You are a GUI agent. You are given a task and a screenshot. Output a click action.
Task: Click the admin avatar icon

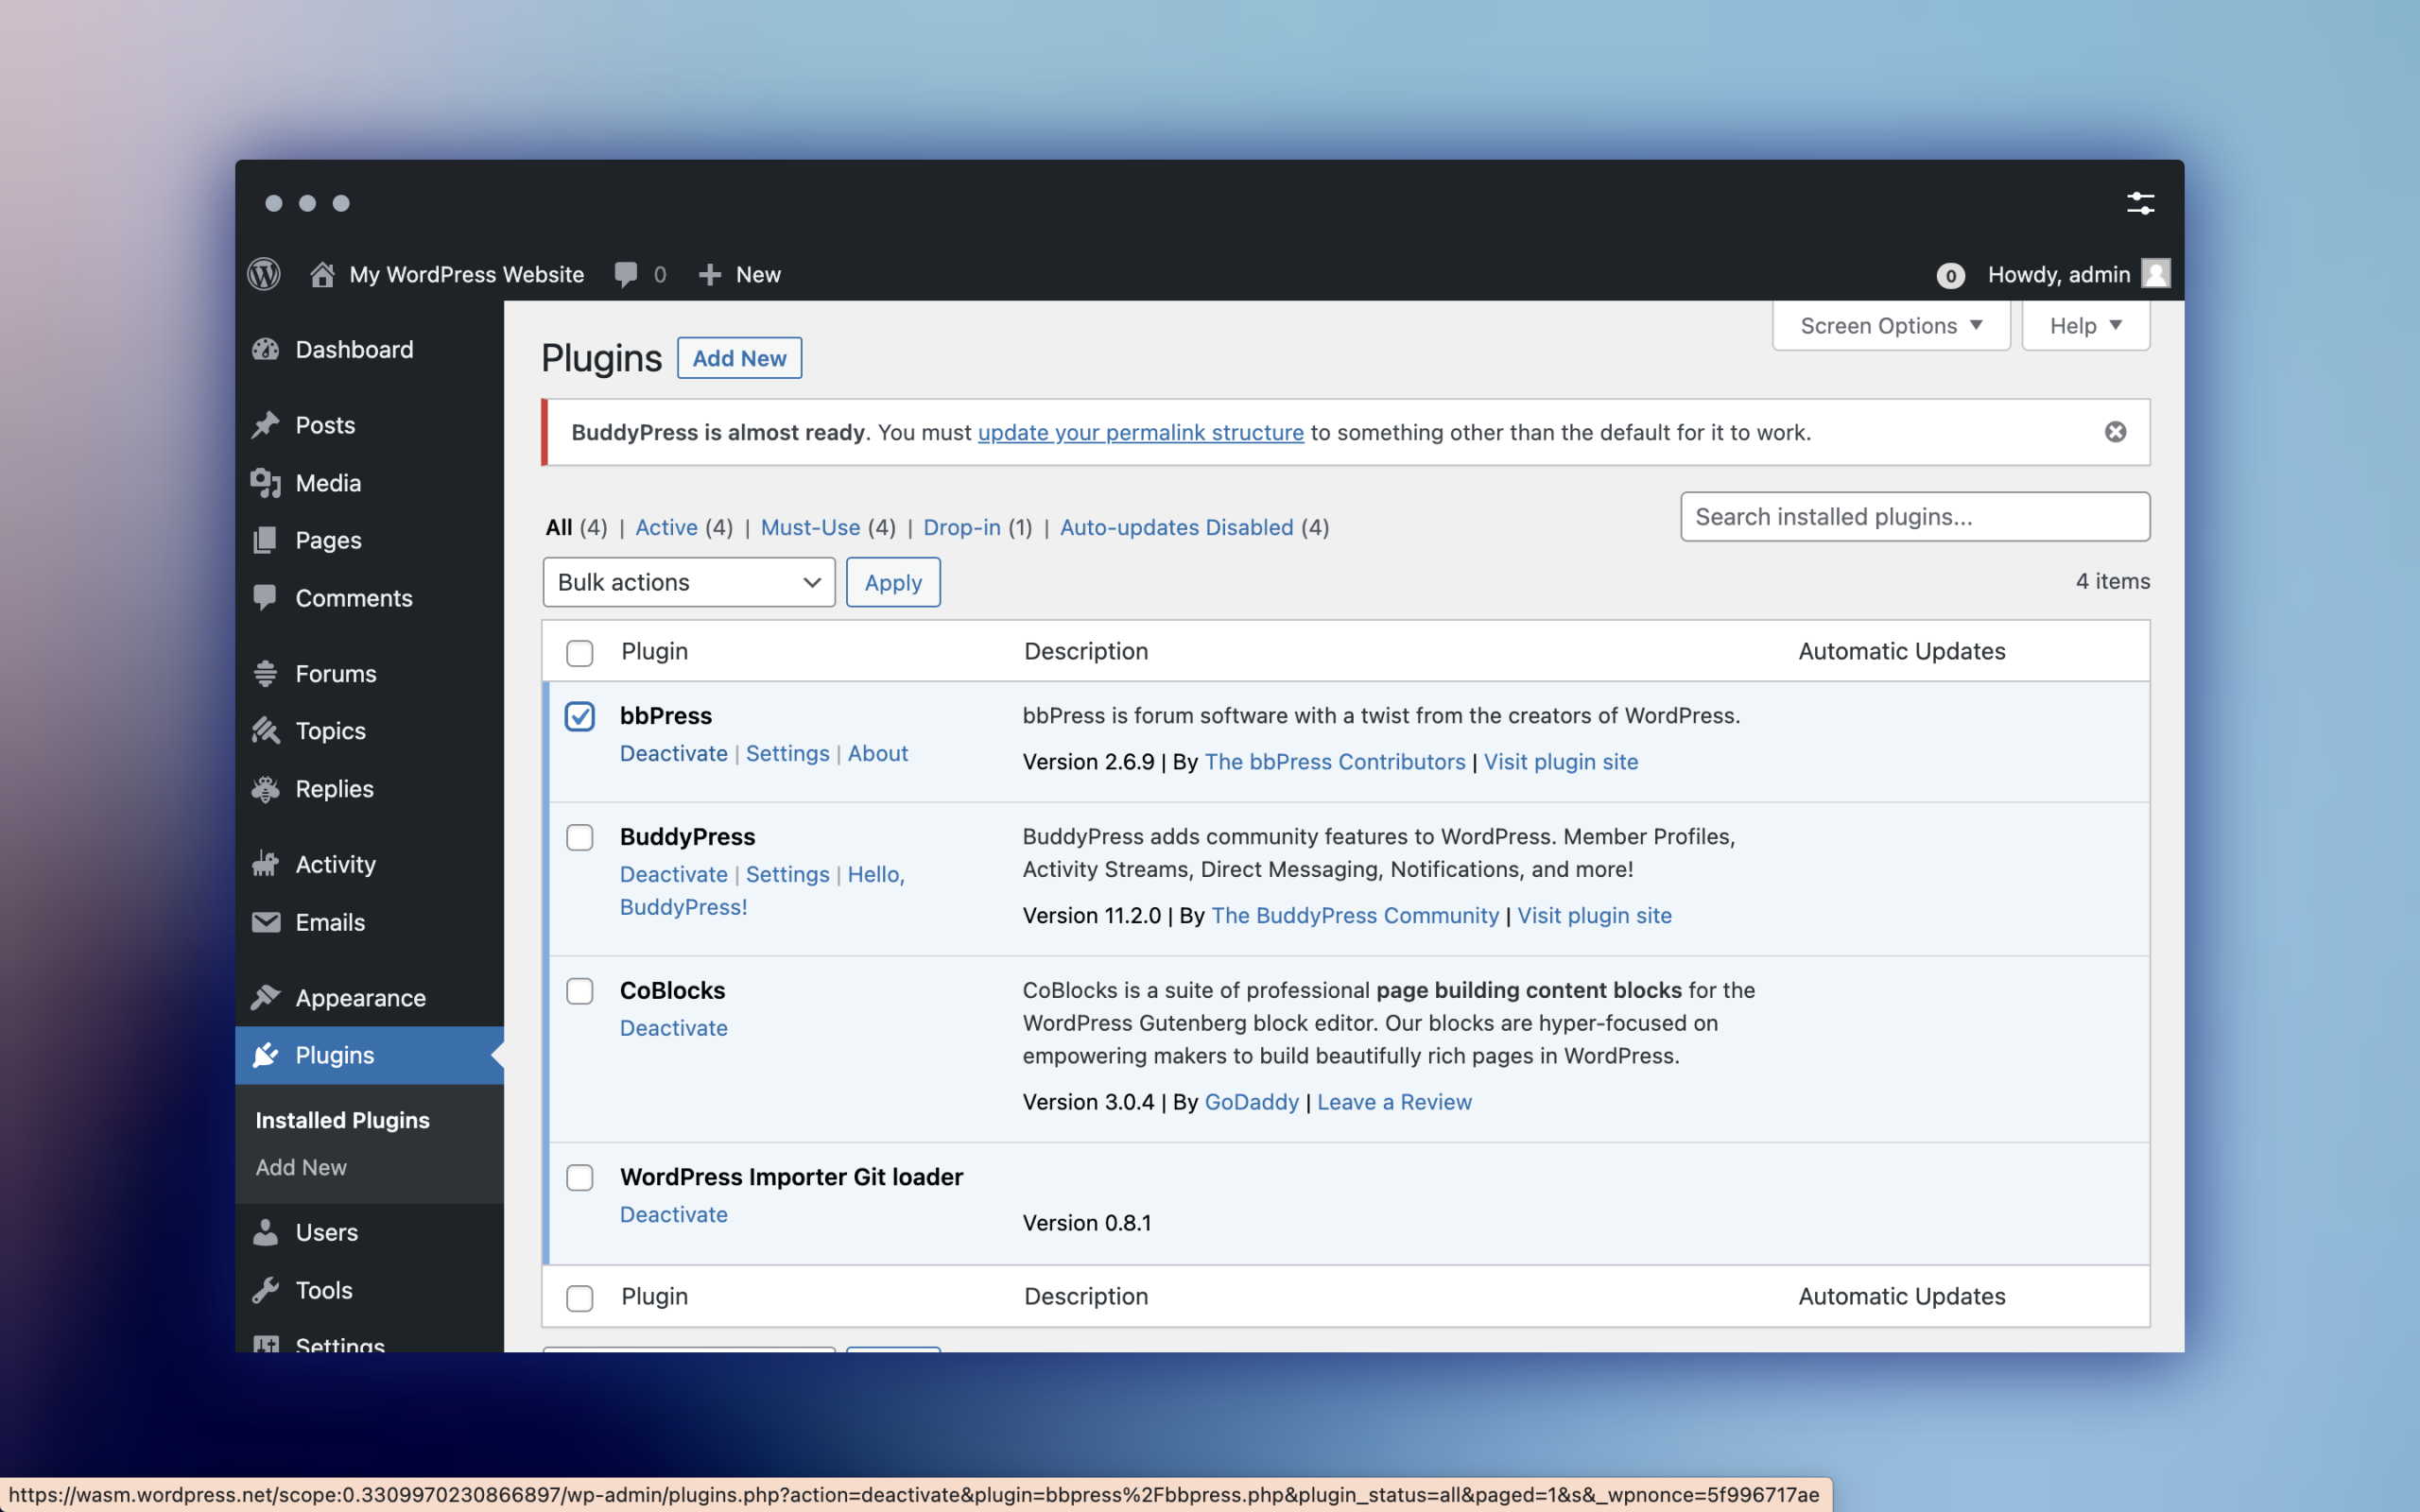pos(2156,273)
